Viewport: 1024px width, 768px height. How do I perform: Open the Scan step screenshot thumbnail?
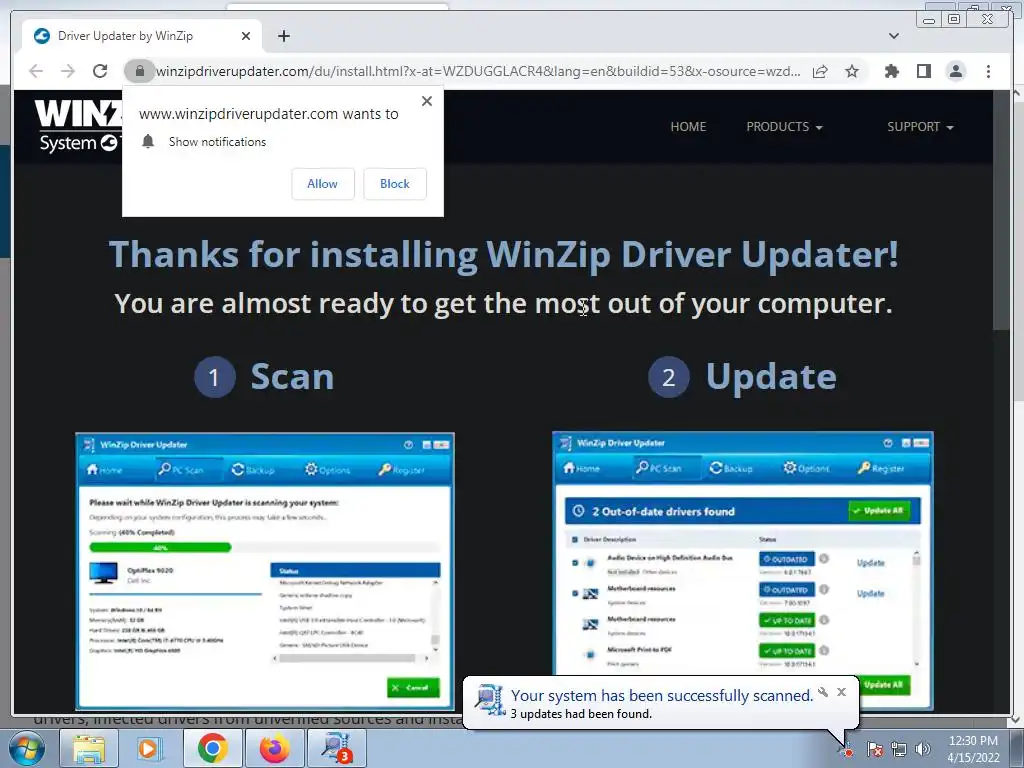265,571
